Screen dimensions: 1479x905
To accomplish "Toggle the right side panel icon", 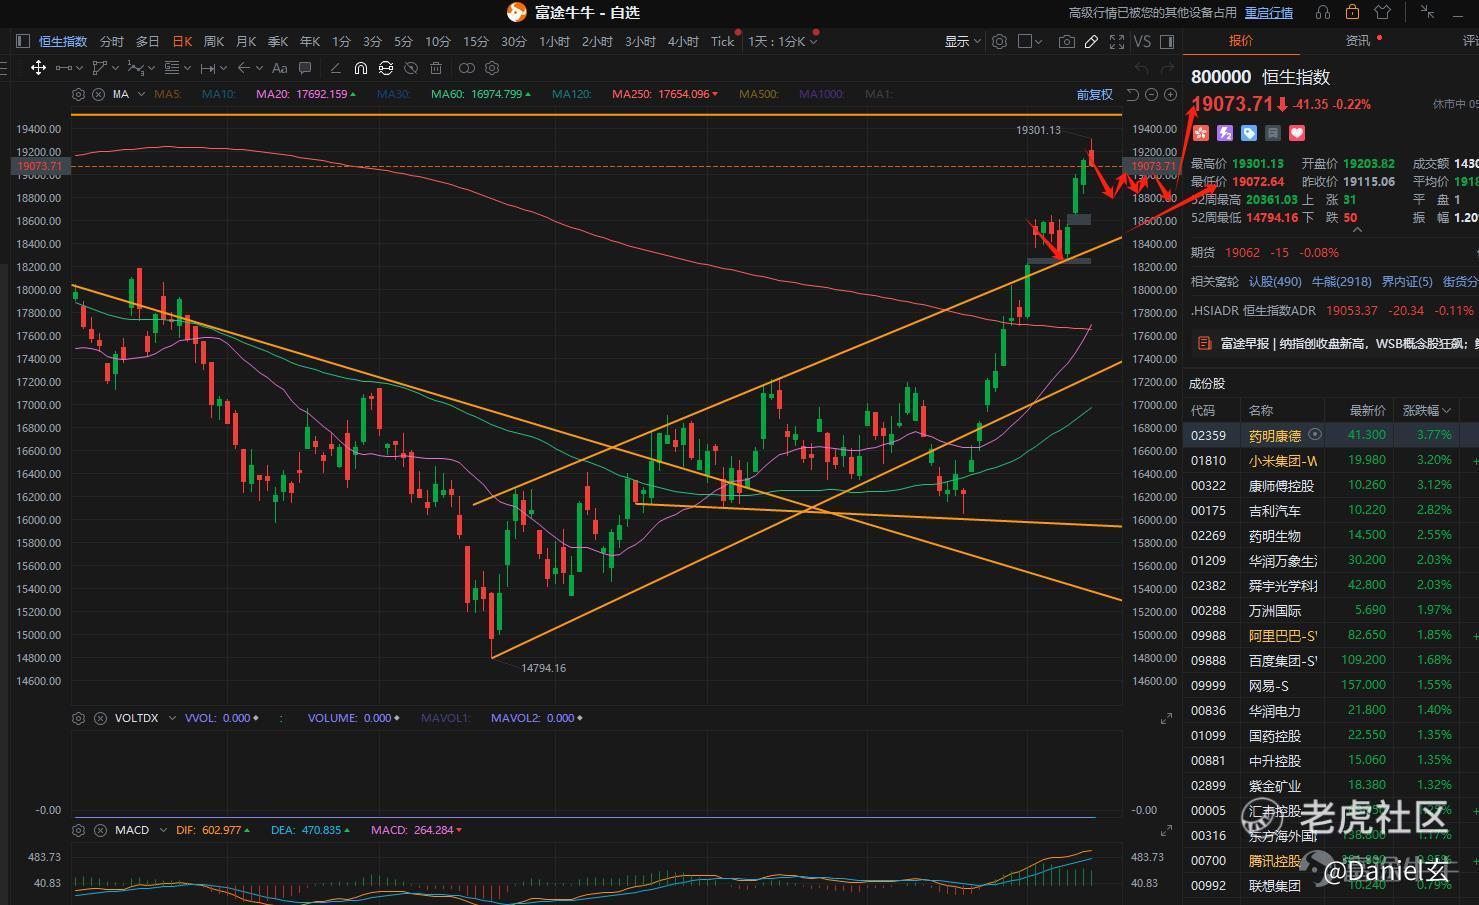I will [1168, 41].
